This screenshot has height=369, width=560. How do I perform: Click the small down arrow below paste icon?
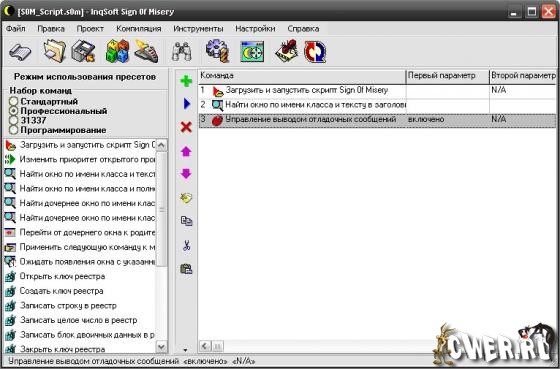click(185, 350)
